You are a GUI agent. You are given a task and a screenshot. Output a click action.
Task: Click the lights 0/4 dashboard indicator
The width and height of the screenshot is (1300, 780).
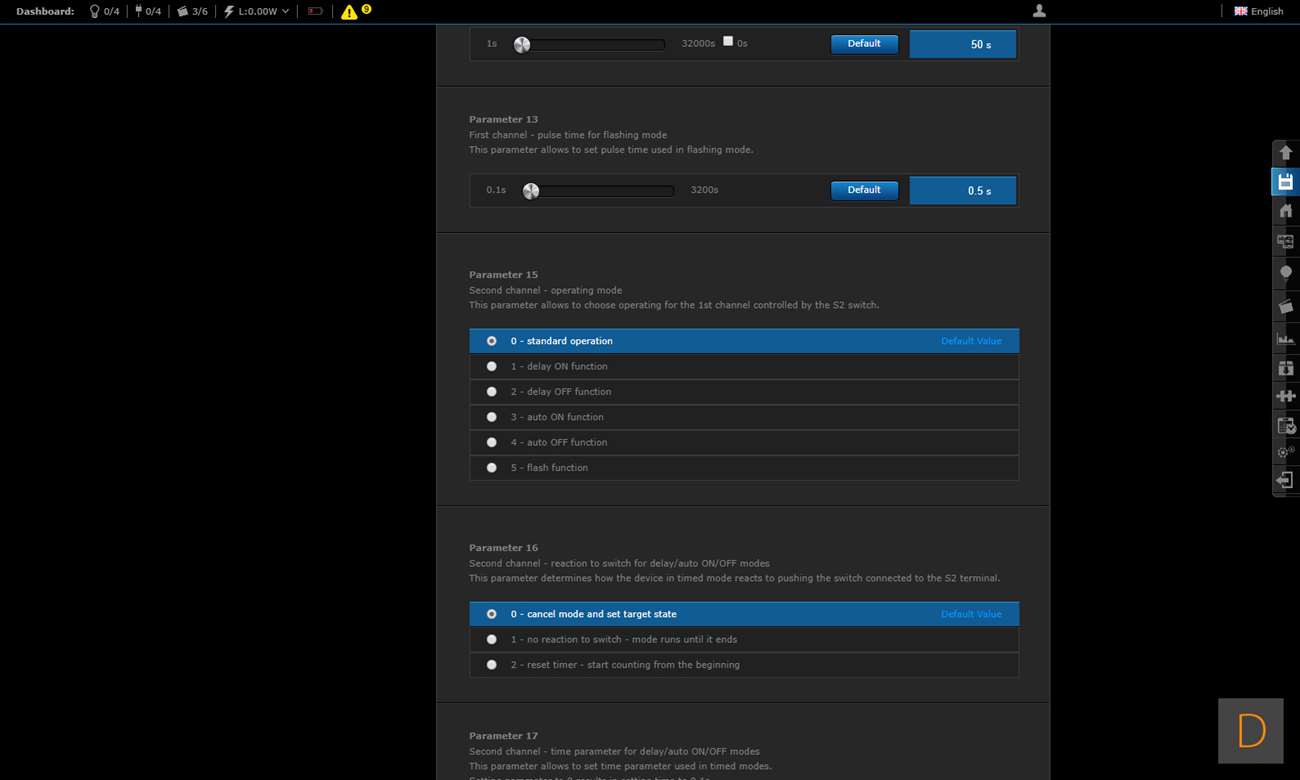pyautogui.click(x=104, y=12)
